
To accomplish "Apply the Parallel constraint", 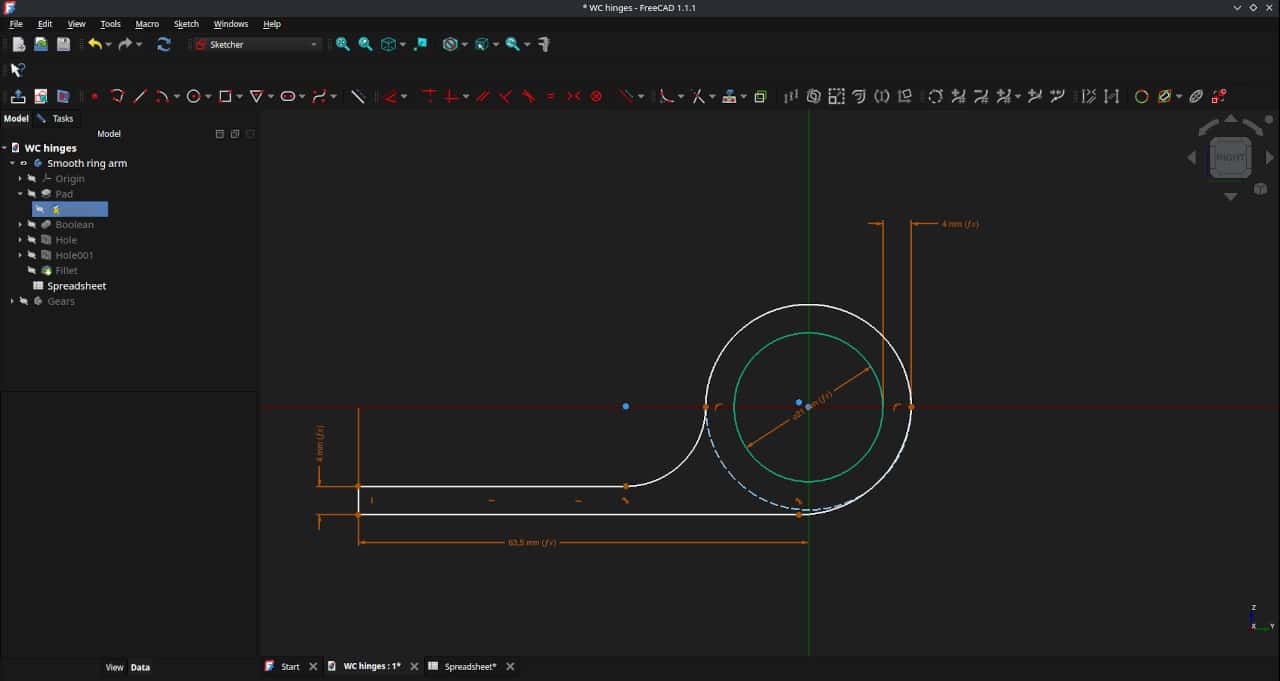I will pos(483,97).
